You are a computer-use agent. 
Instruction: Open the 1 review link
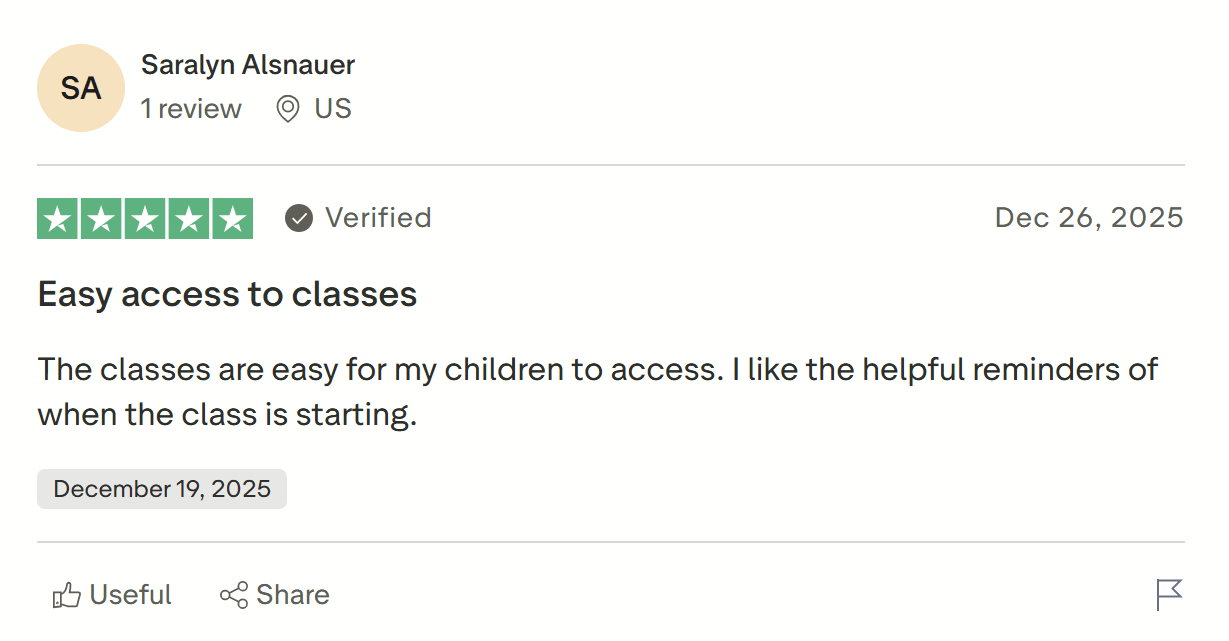coord(191,109)
